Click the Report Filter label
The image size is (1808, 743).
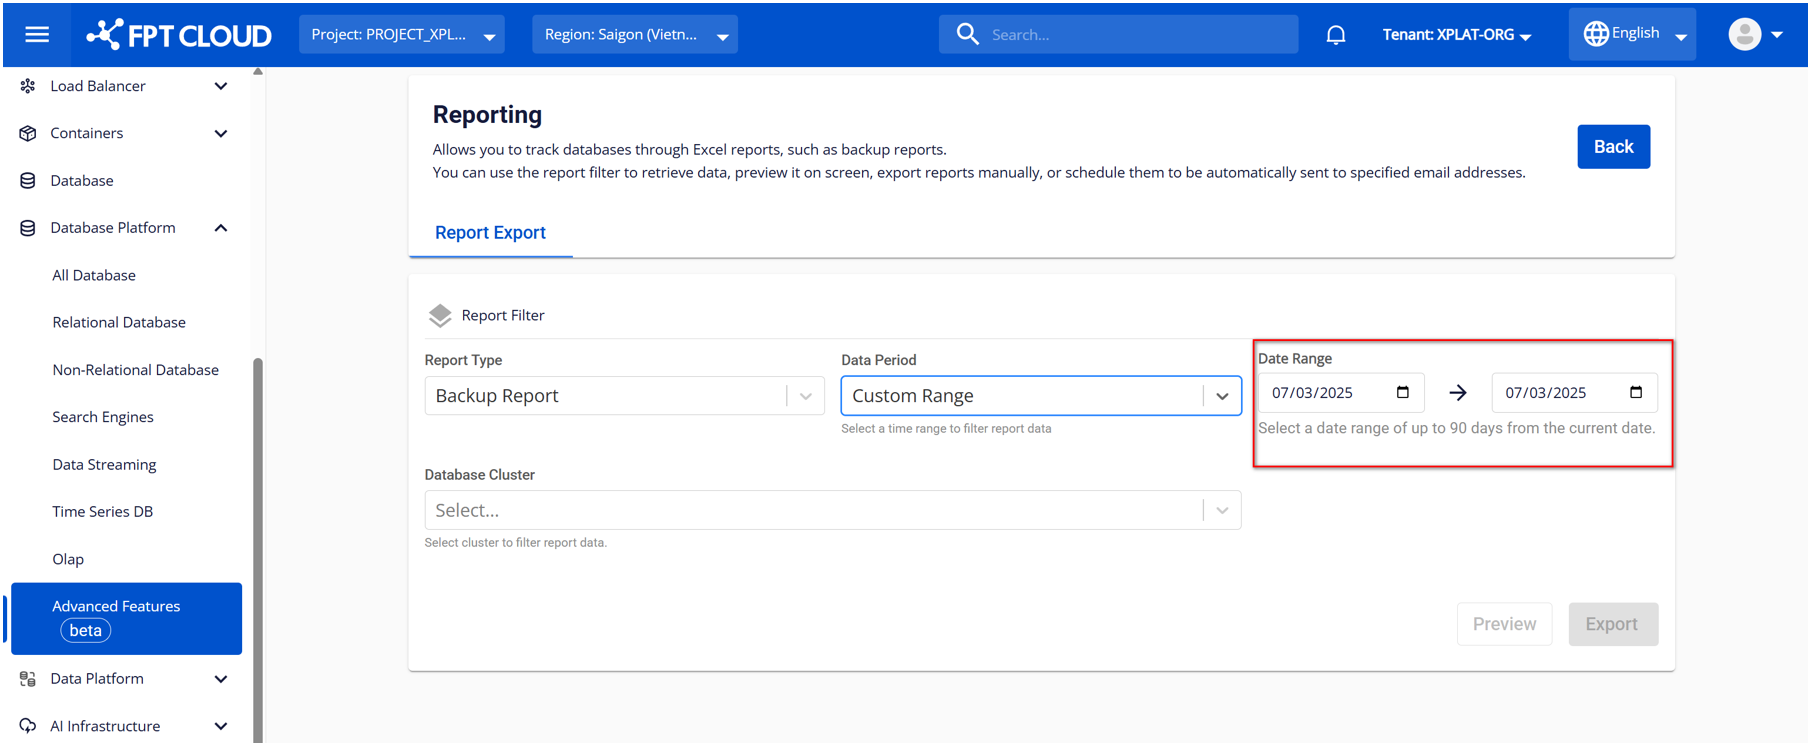(x=503, y=316)
